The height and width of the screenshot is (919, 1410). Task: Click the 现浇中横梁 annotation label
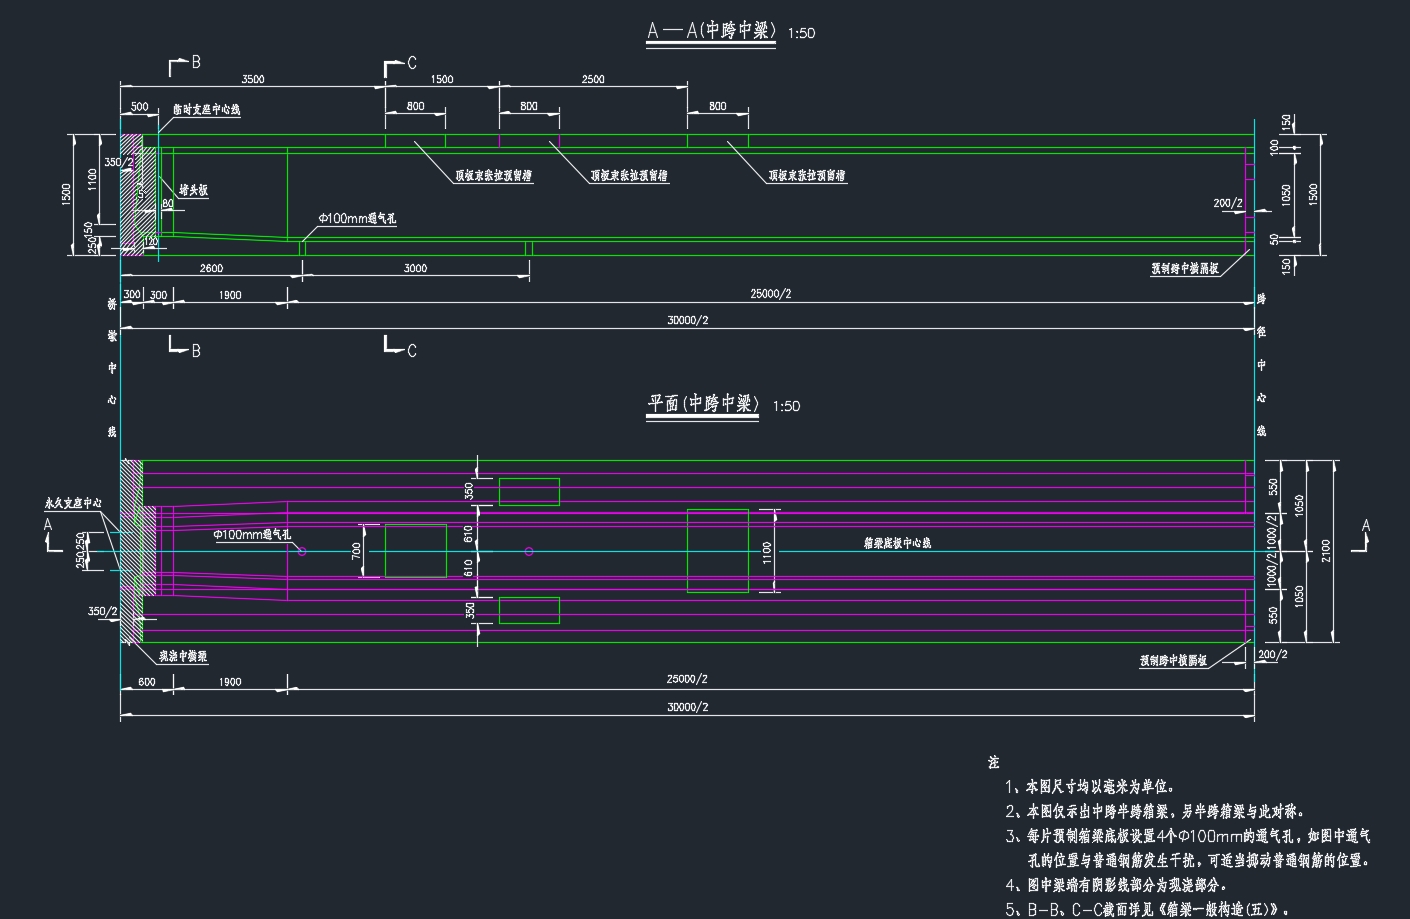(183, 657)
